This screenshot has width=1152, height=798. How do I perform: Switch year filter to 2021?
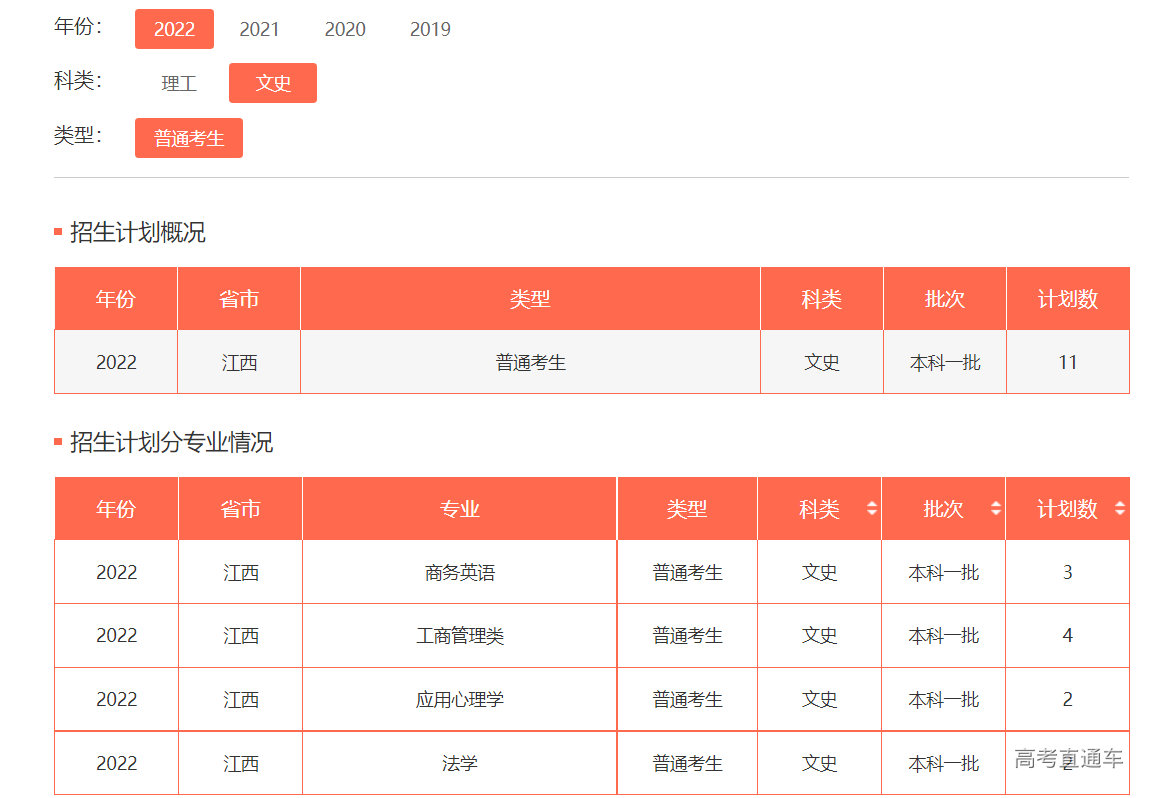point(259,29)
